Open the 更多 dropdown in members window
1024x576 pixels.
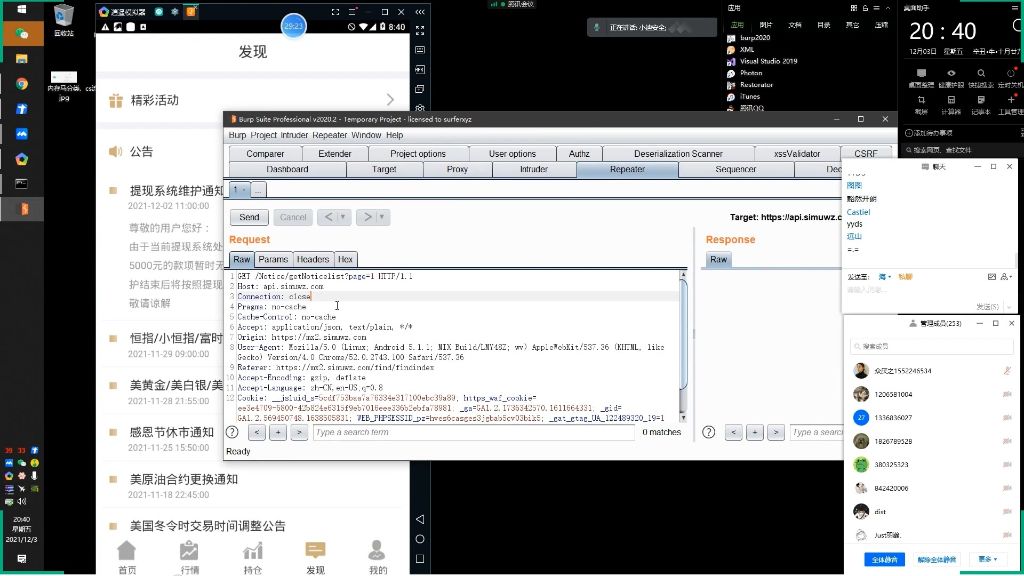click(987, 559)
